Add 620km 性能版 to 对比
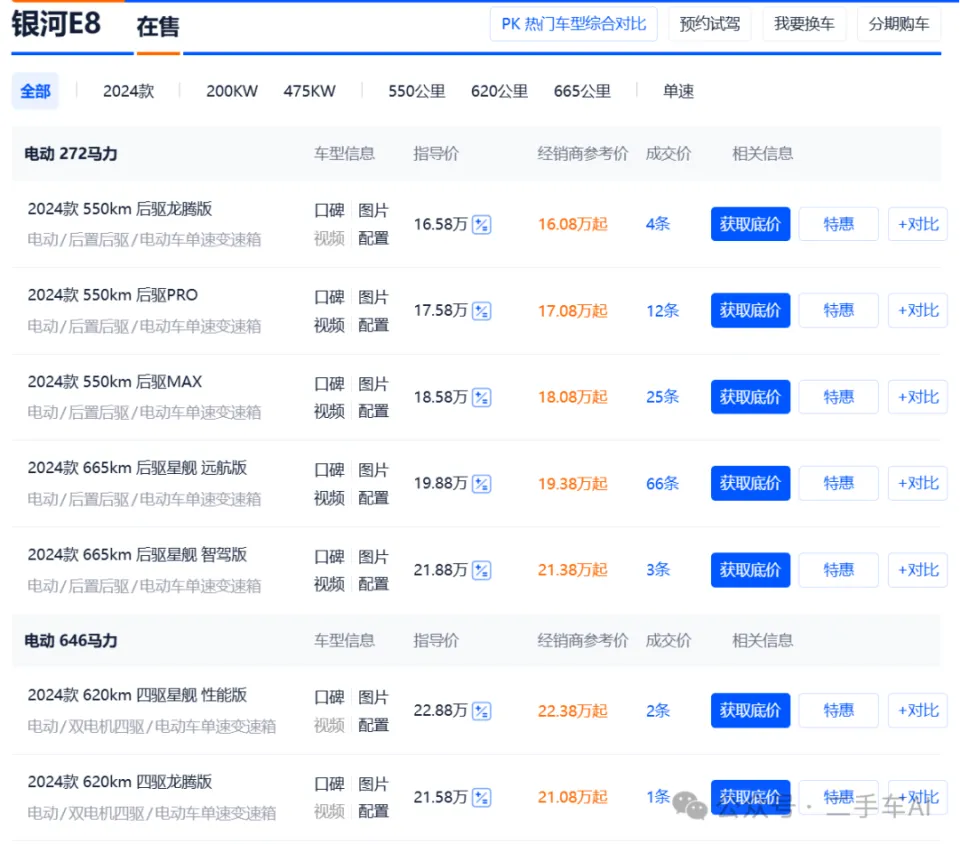 tap(918, 711)
